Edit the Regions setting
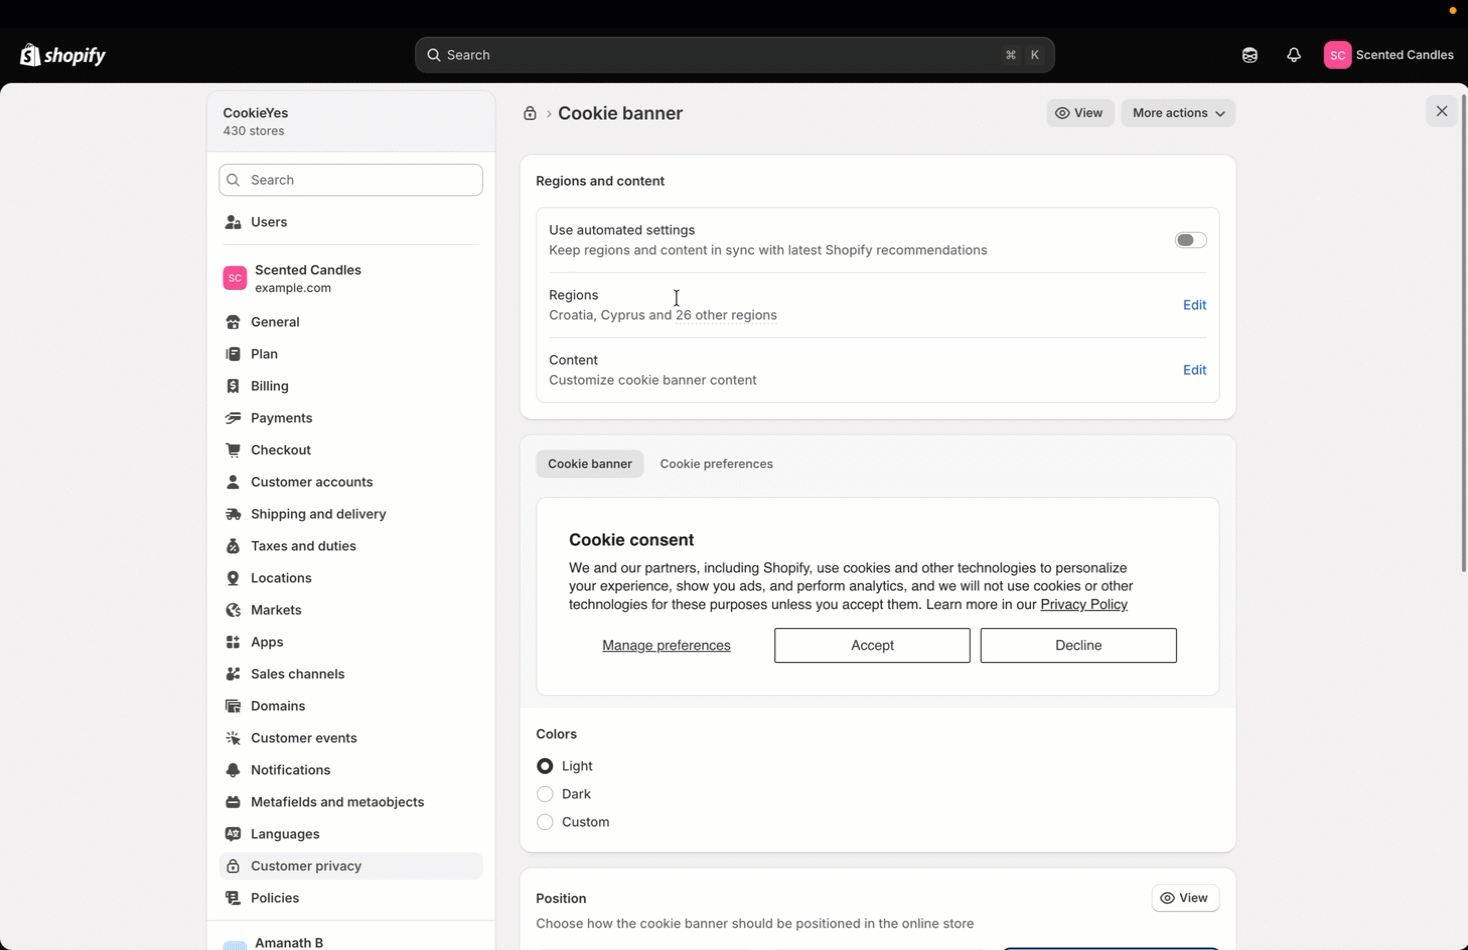The height and width of the screenshot is (950, 1468). click(1194, 305)
